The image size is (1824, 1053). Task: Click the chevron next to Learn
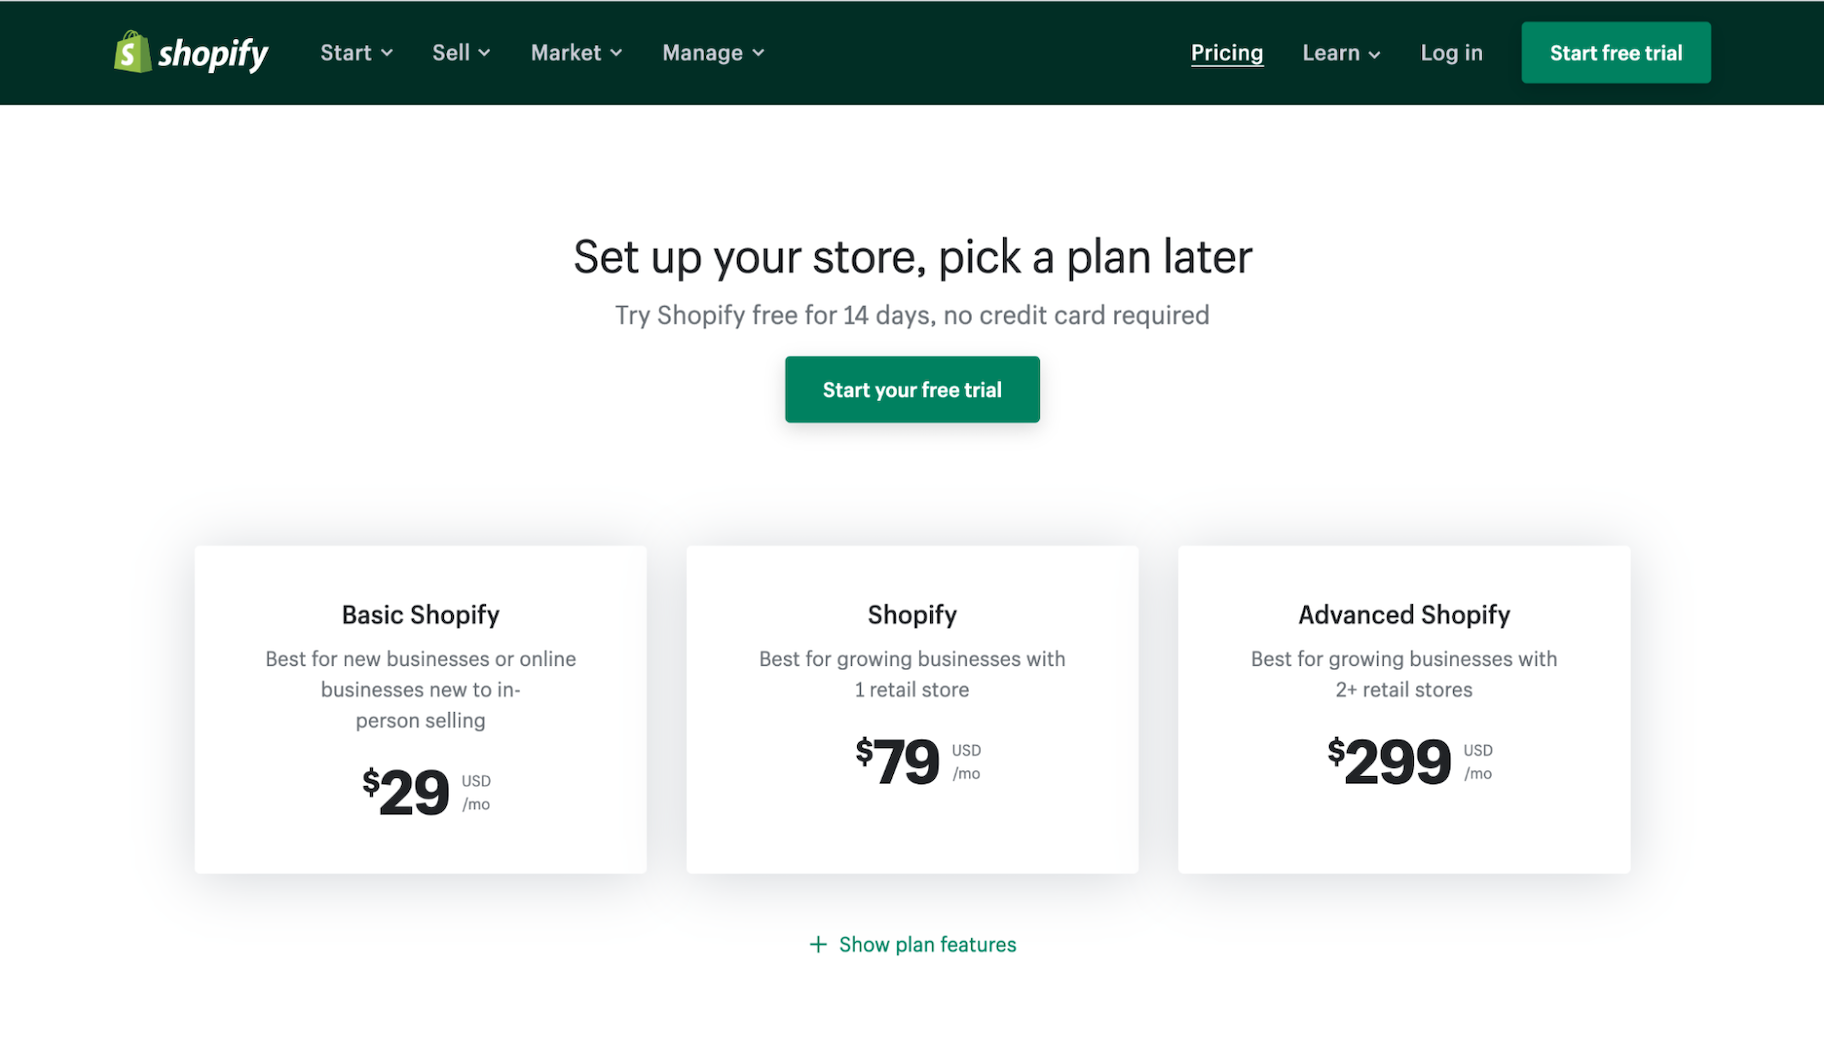coord(1374,55)
